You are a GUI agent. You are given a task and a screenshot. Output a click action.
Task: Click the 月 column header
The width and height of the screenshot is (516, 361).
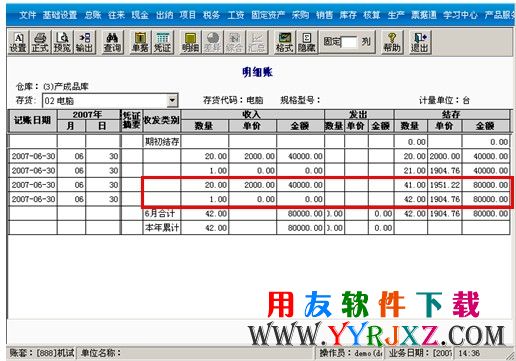[71, 126]
